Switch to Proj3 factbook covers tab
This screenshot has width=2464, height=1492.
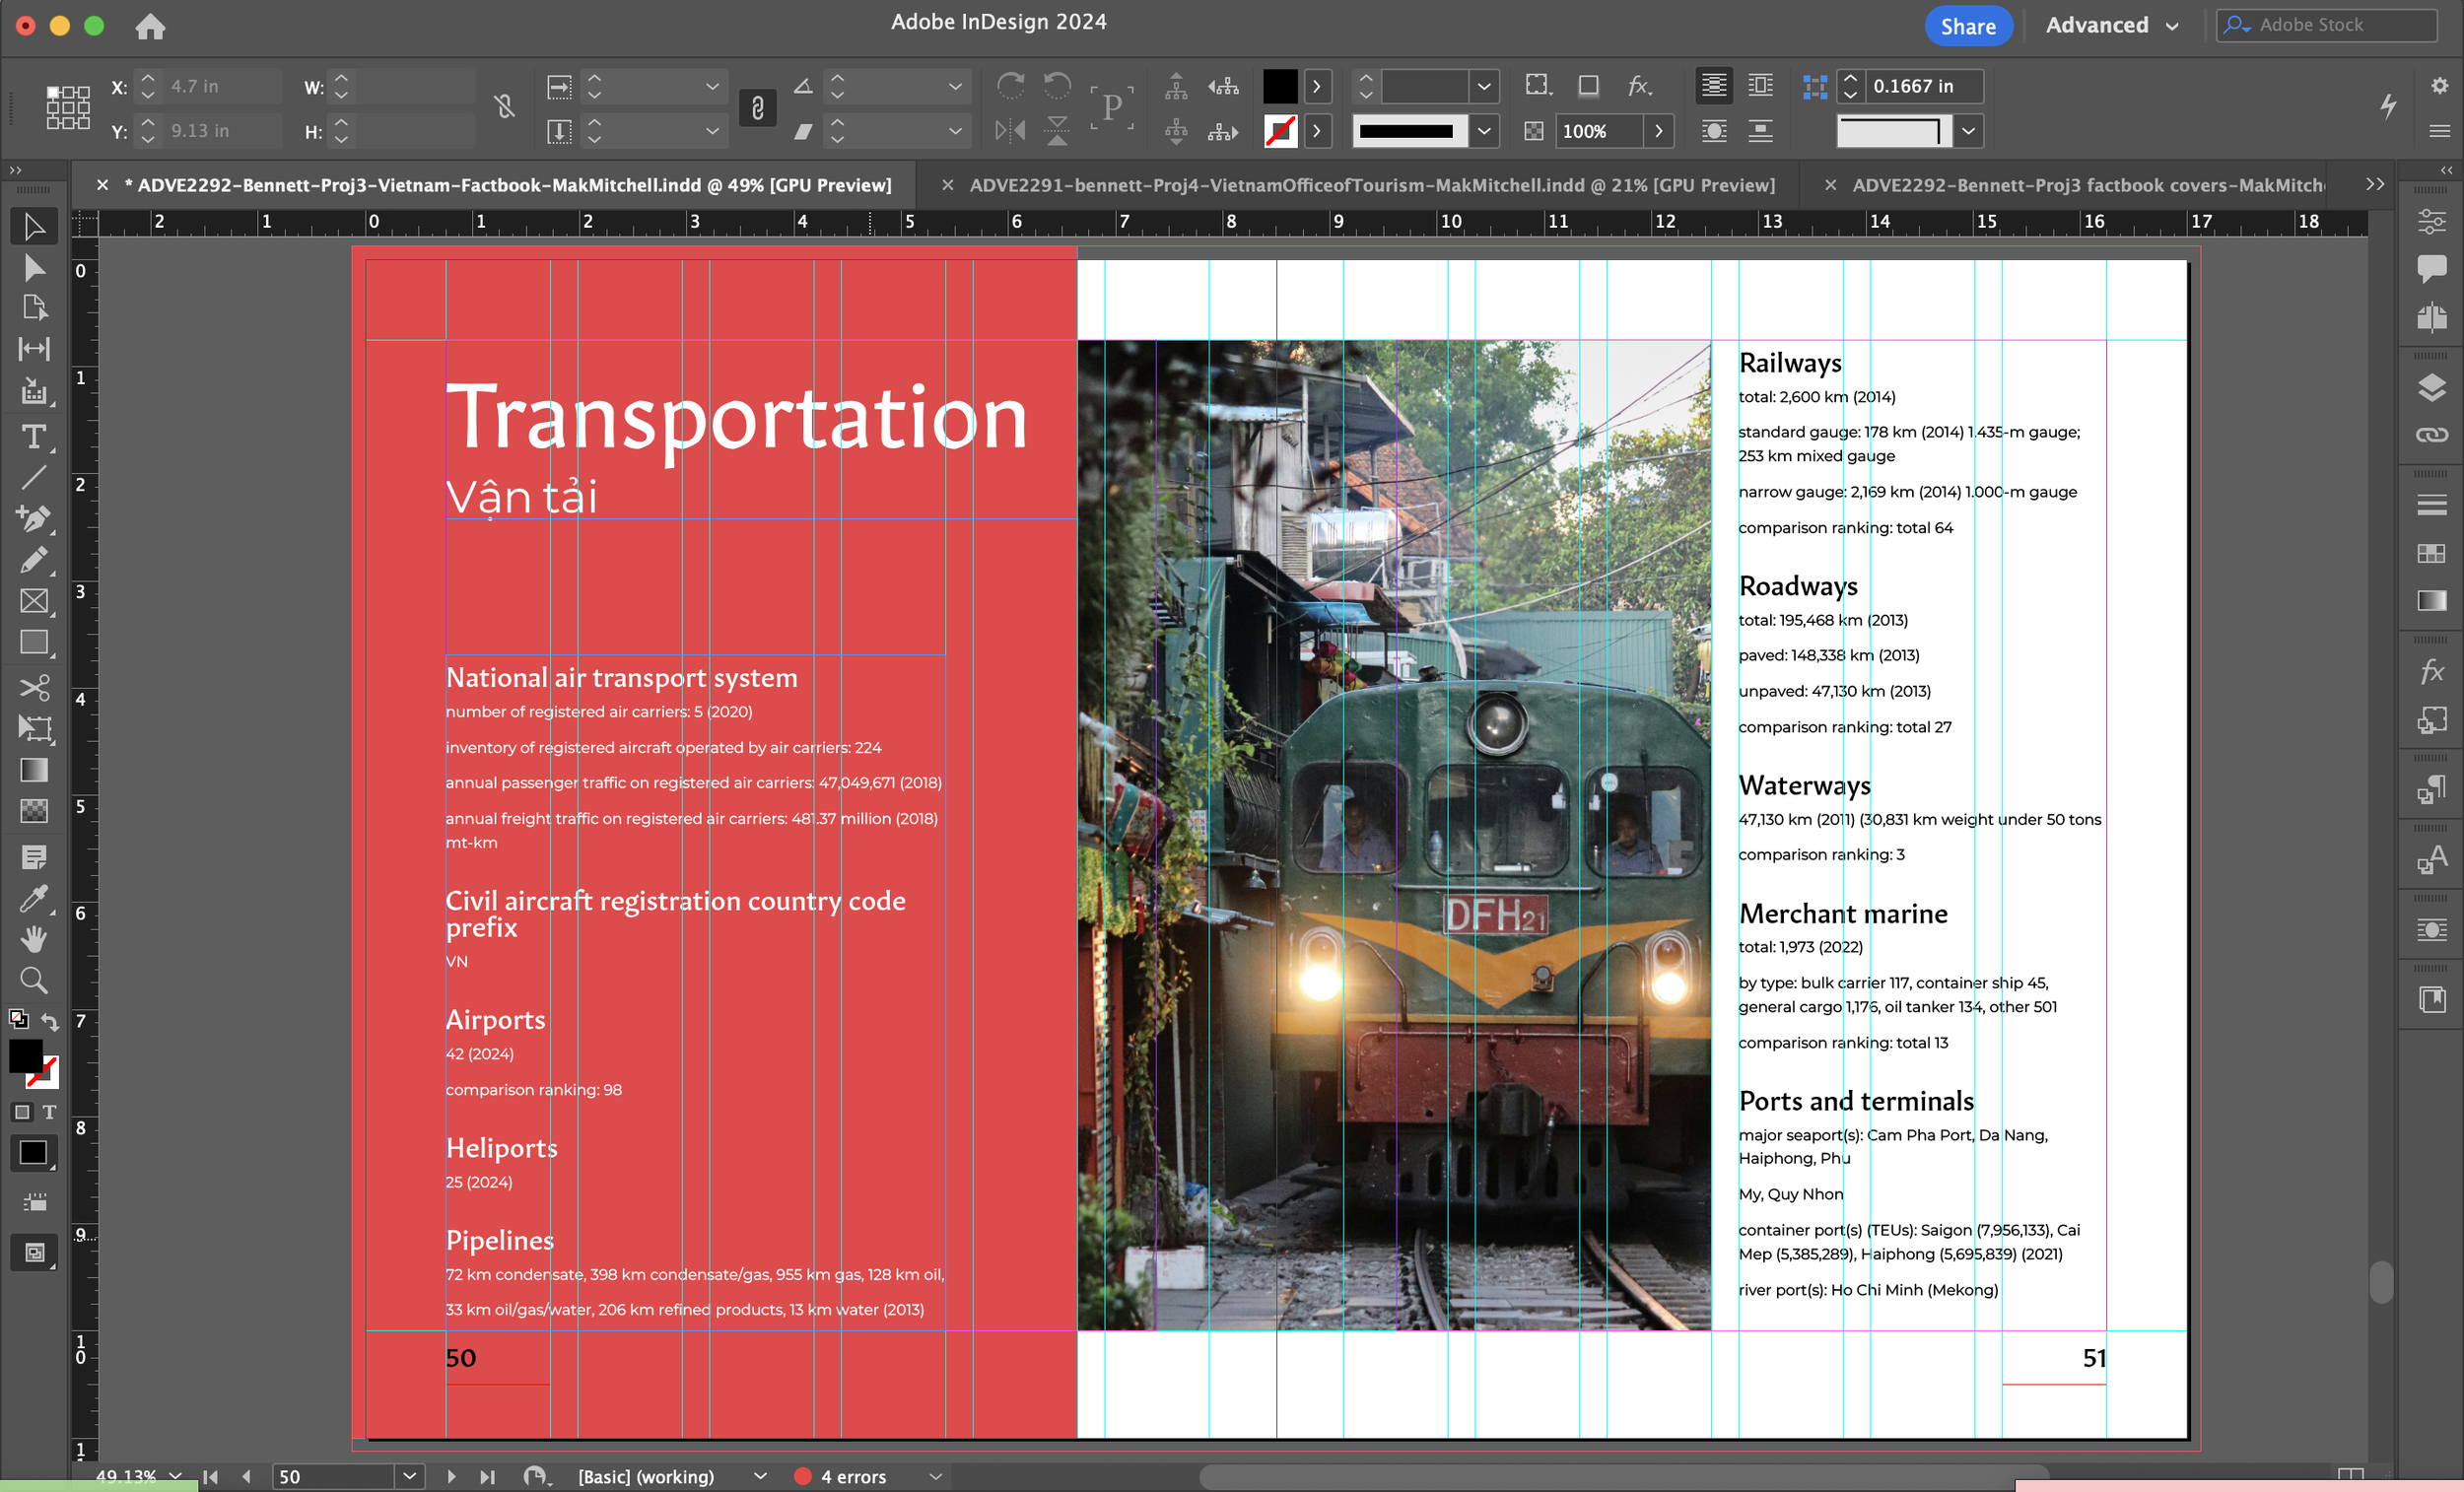pos(2086,185)
